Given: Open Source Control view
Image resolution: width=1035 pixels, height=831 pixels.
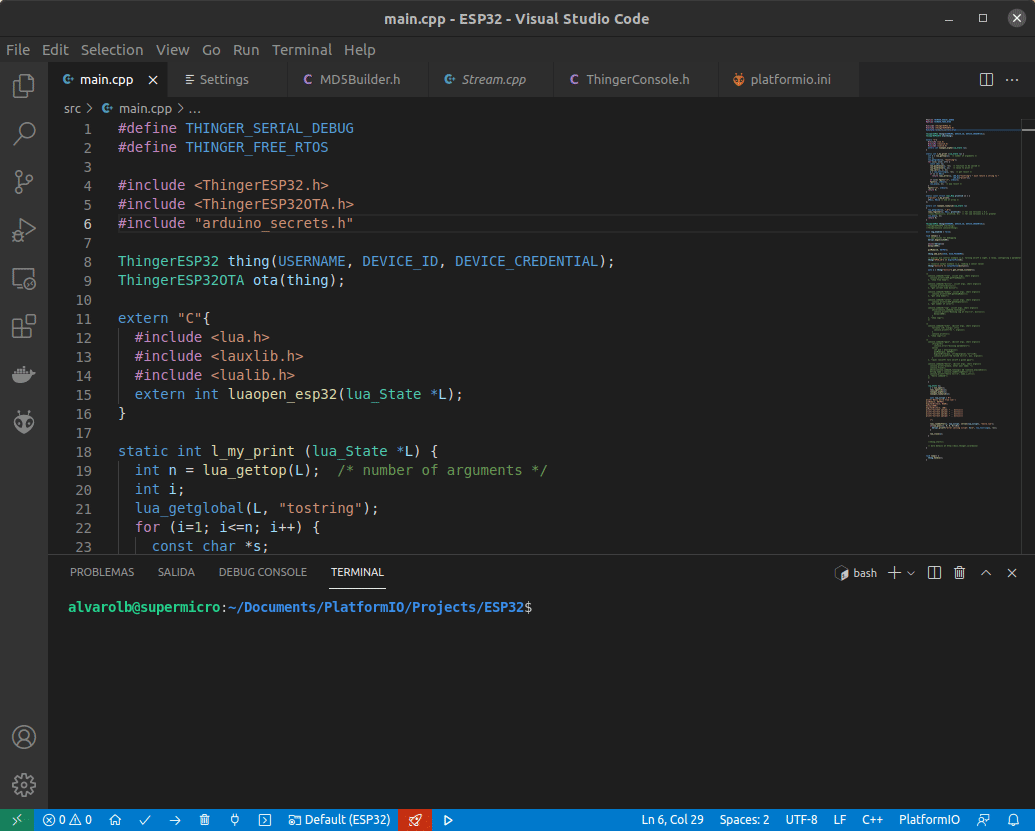Looking at the screenshot, I should click(x=24, y=182).
